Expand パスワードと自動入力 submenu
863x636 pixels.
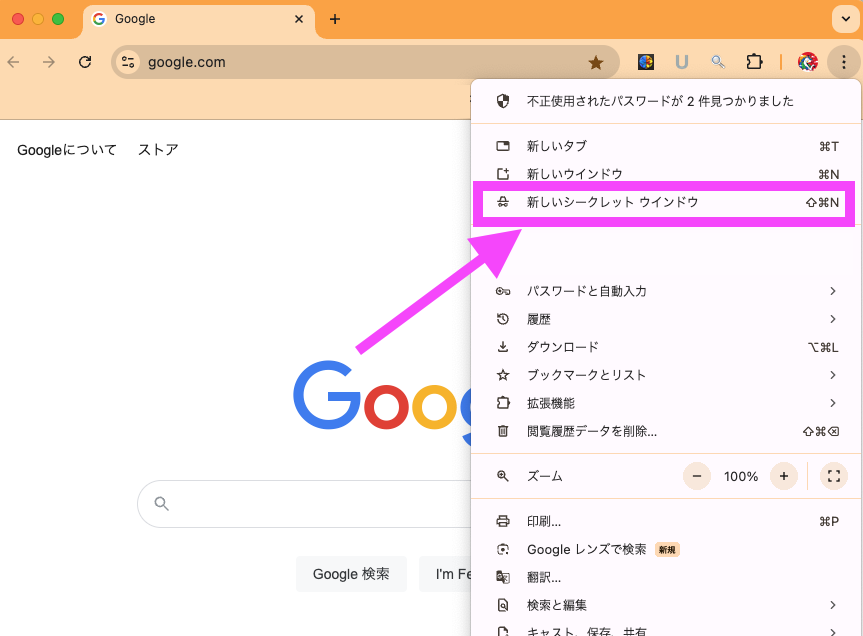tap(665, 291)
